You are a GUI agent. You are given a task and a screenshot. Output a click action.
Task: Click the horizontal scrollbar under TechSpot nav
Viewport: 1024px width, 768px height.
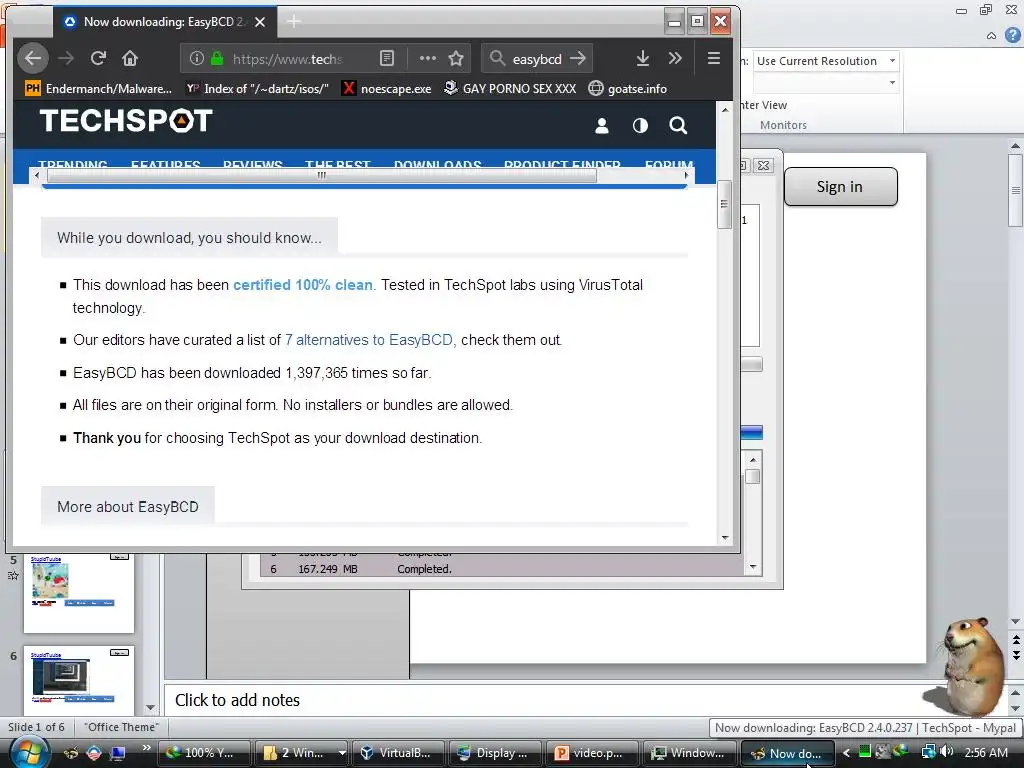pos(322,175)
